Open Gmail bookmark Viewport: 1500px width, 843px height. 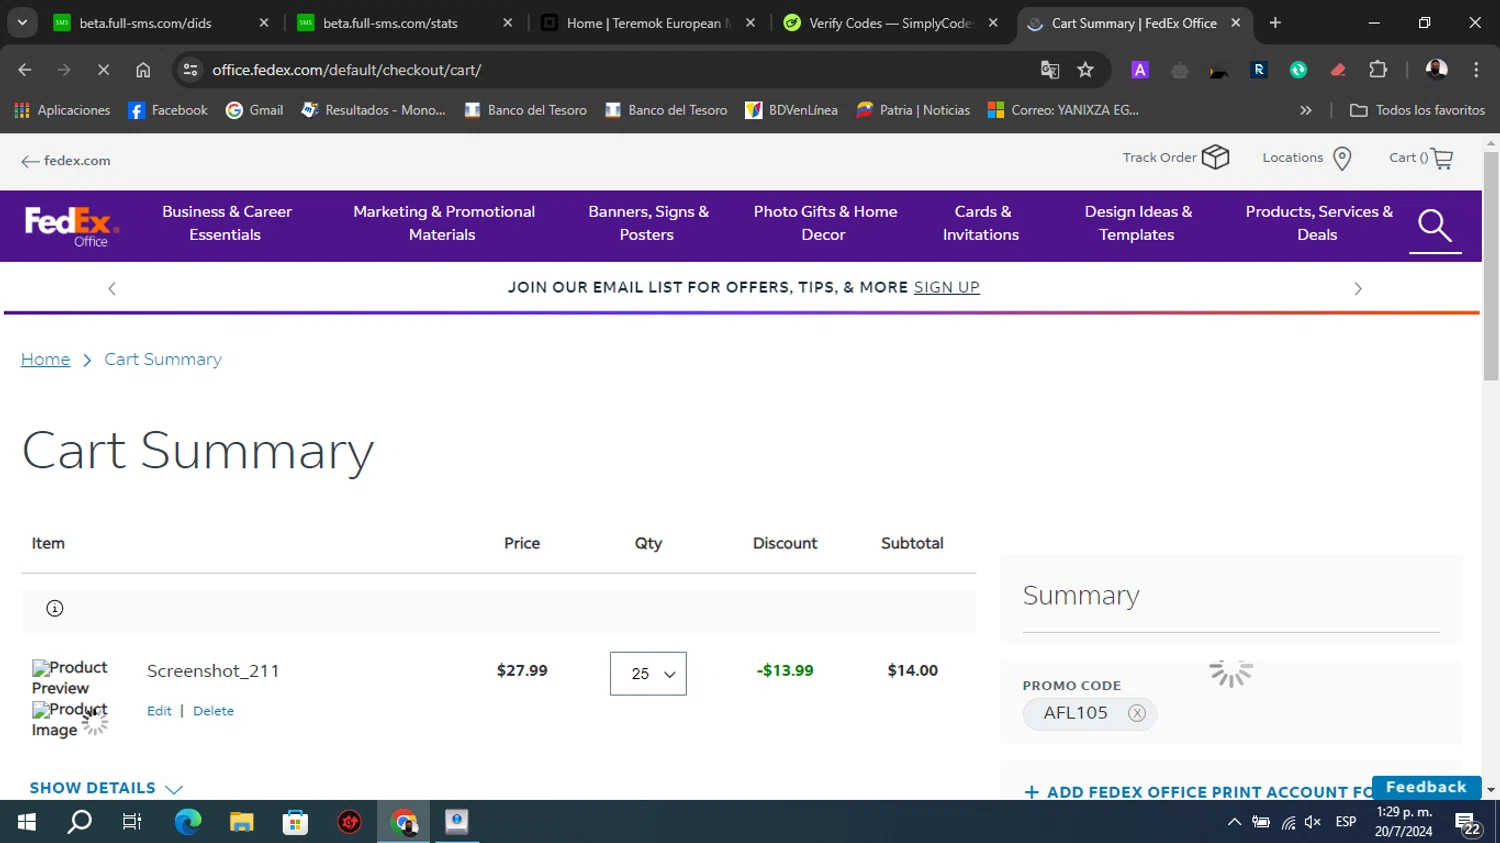(255, 110)
